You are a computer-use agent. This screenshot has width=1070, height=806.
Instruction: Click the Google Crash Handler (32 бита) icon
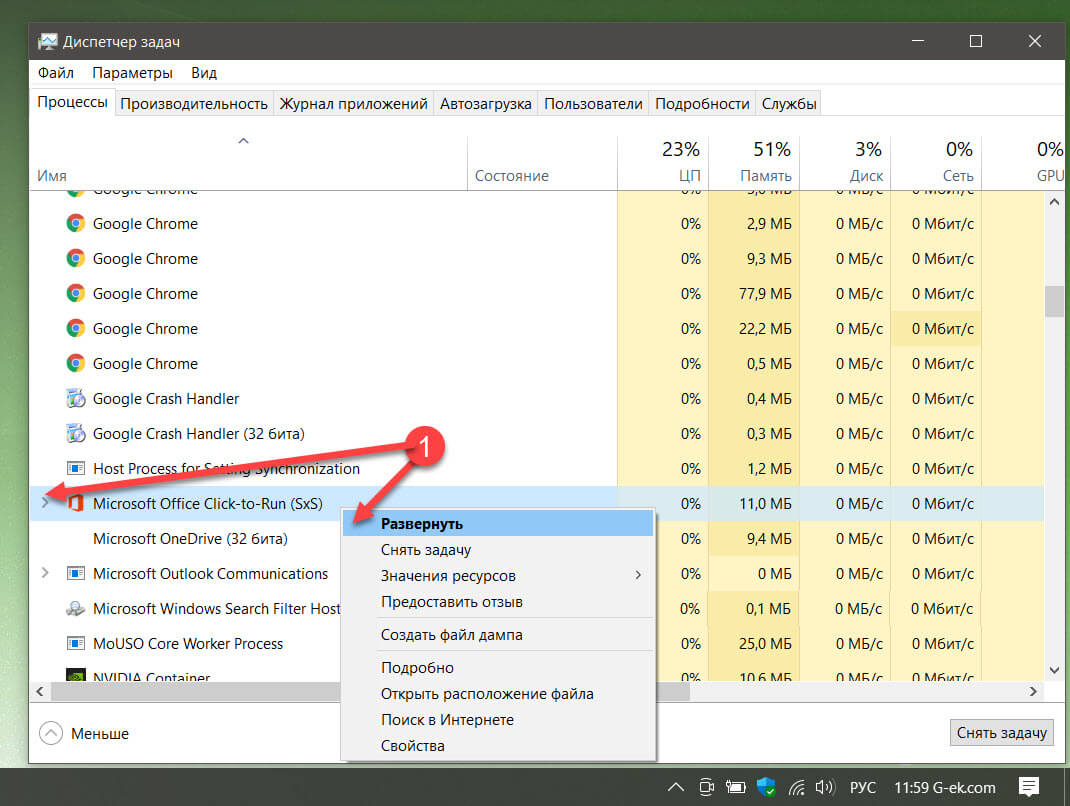(75, 433)
